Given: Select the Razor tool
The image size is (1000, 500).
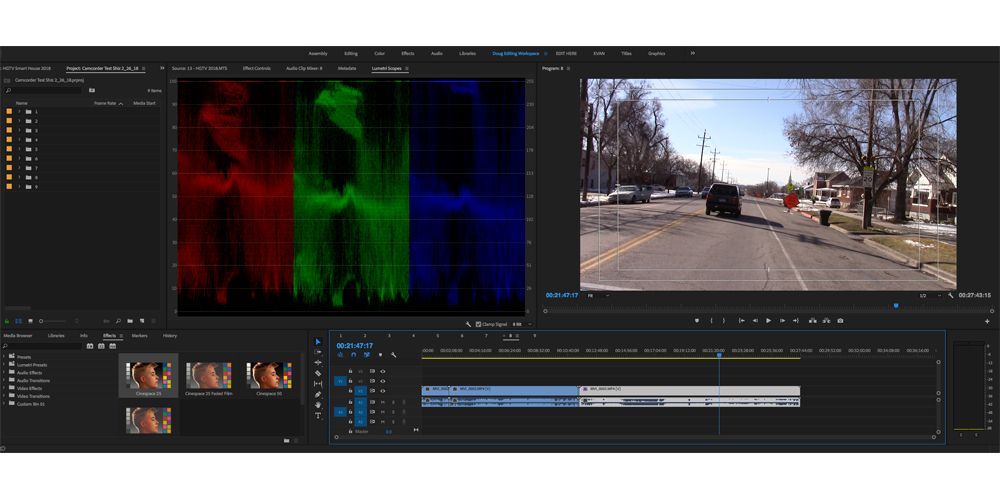Looking at the screenshot, I should pos(318,373).
